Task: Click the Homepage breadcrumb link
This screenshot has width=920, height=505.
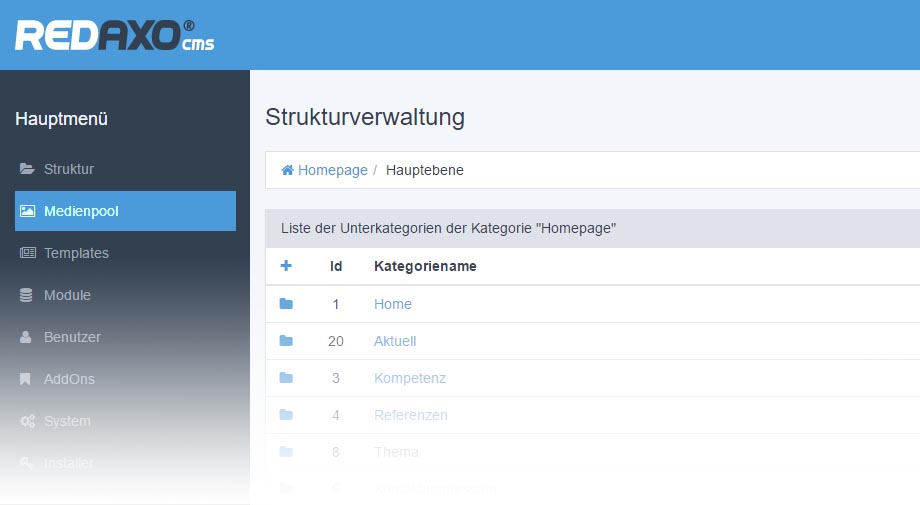Action: tap(333, 170)
